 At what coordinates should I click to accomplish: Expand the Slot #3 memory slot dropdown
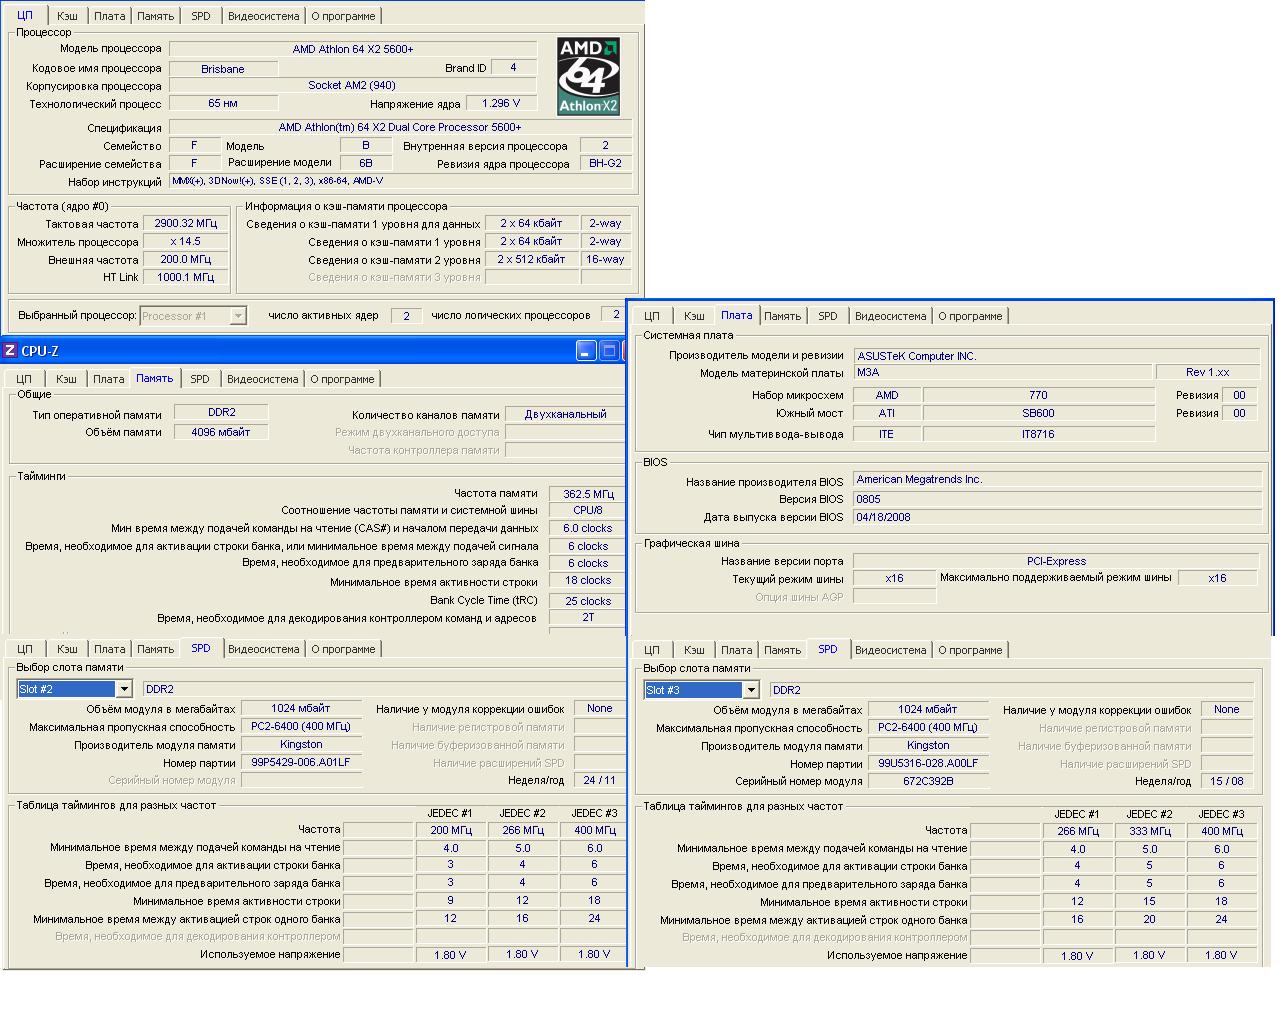click(751, 690)
